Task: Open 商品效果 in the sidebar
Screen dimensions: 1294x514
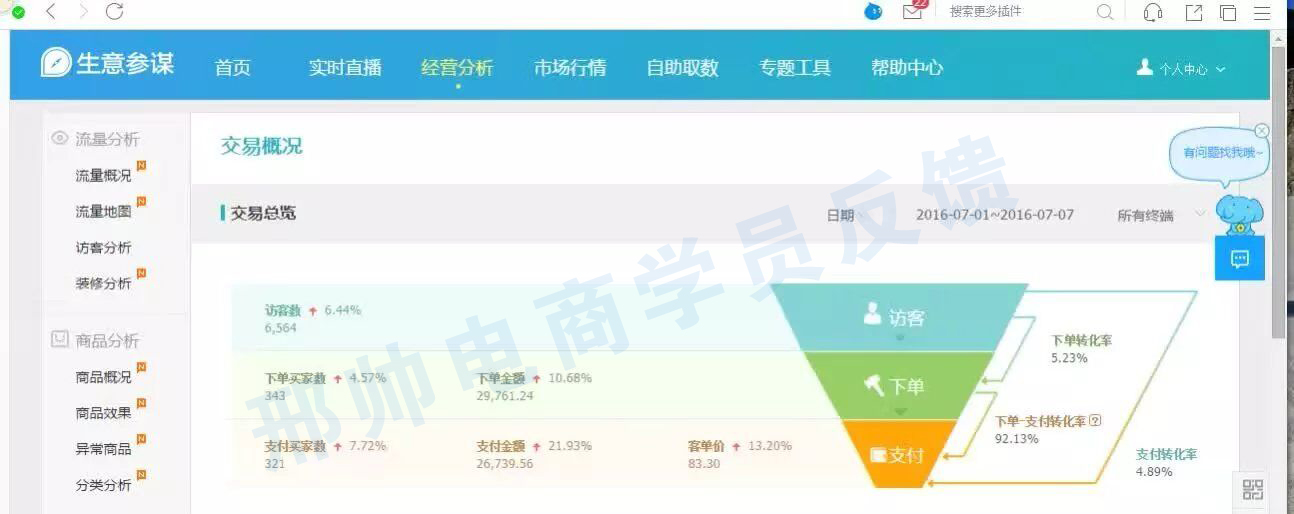Action: coord(103,413)
